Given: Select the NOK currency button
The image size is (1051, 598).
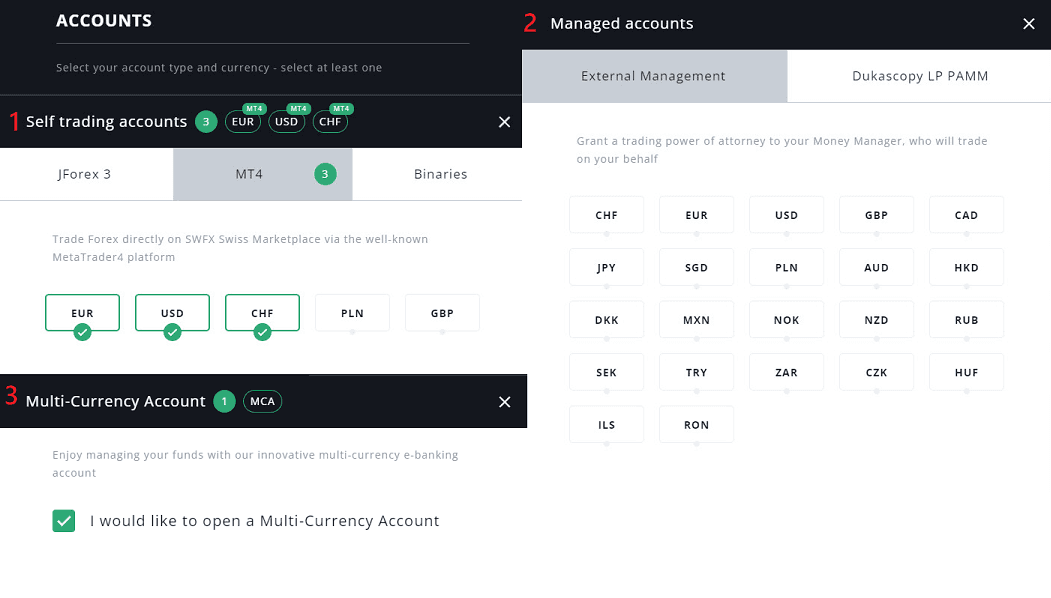Looking at the screenshot, I should (x=786, y=320).
